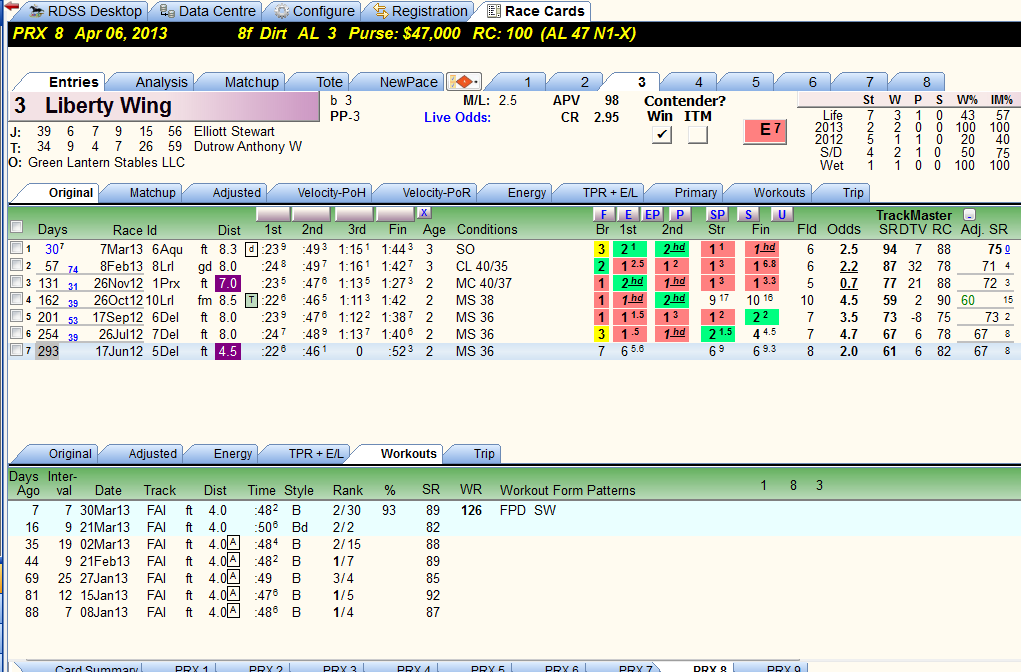Click the Race Cards sheet icon

pos(494,12)
